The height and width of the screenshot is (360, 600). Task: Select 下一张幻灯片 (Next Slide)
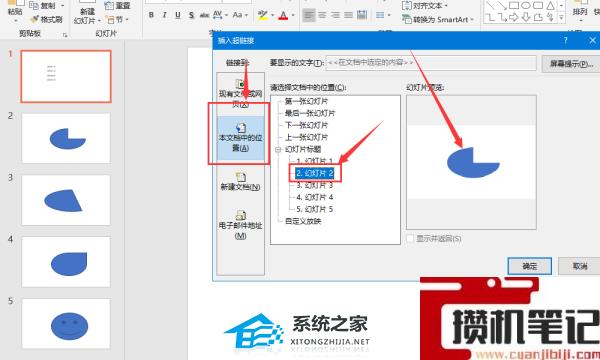[307, 125]
